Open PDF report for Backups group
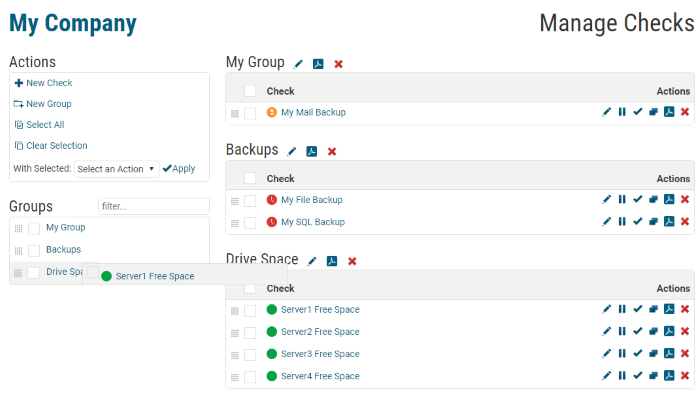 click(x=312, y=151)
